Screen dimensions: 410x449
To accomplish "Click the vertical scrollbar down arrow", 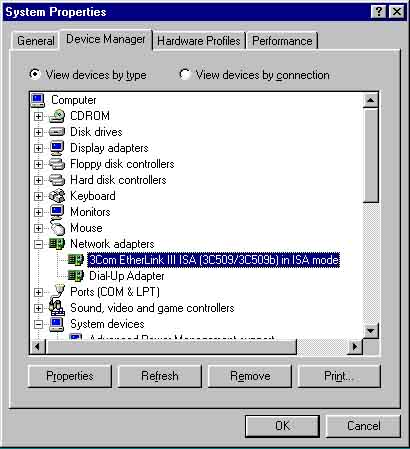I will pyautogui.click(x=371, y=331).
